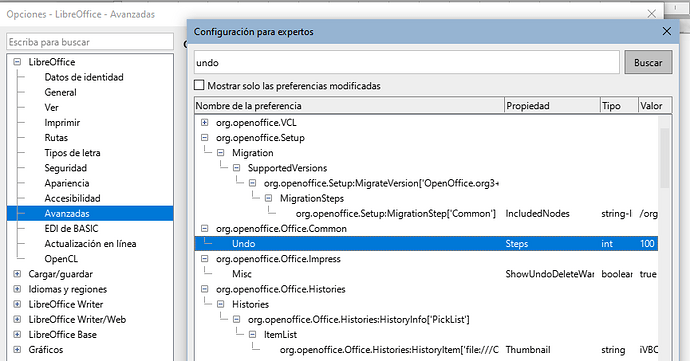
Task: Select the MigrationStep['Common'] IncludedNodes row
Action: [x=426, y=214]
